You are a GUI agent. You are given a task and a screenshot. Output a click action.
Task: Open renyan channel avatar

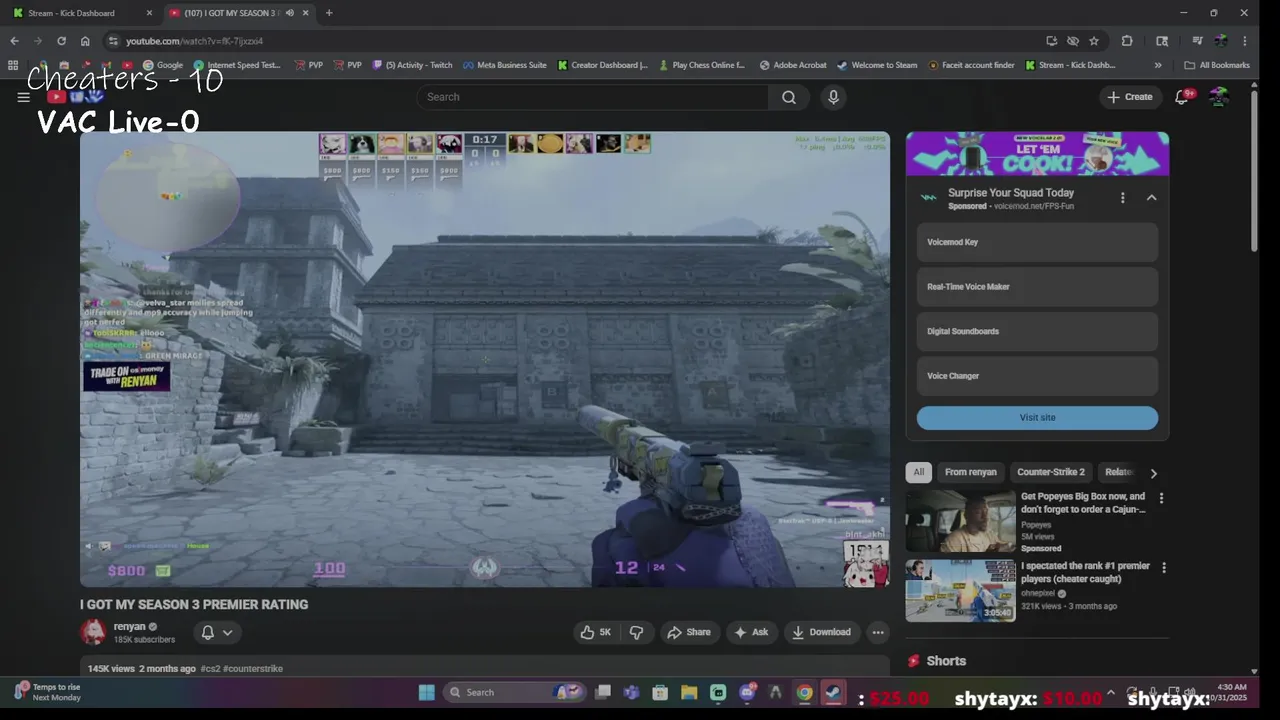tap(93, 632)
